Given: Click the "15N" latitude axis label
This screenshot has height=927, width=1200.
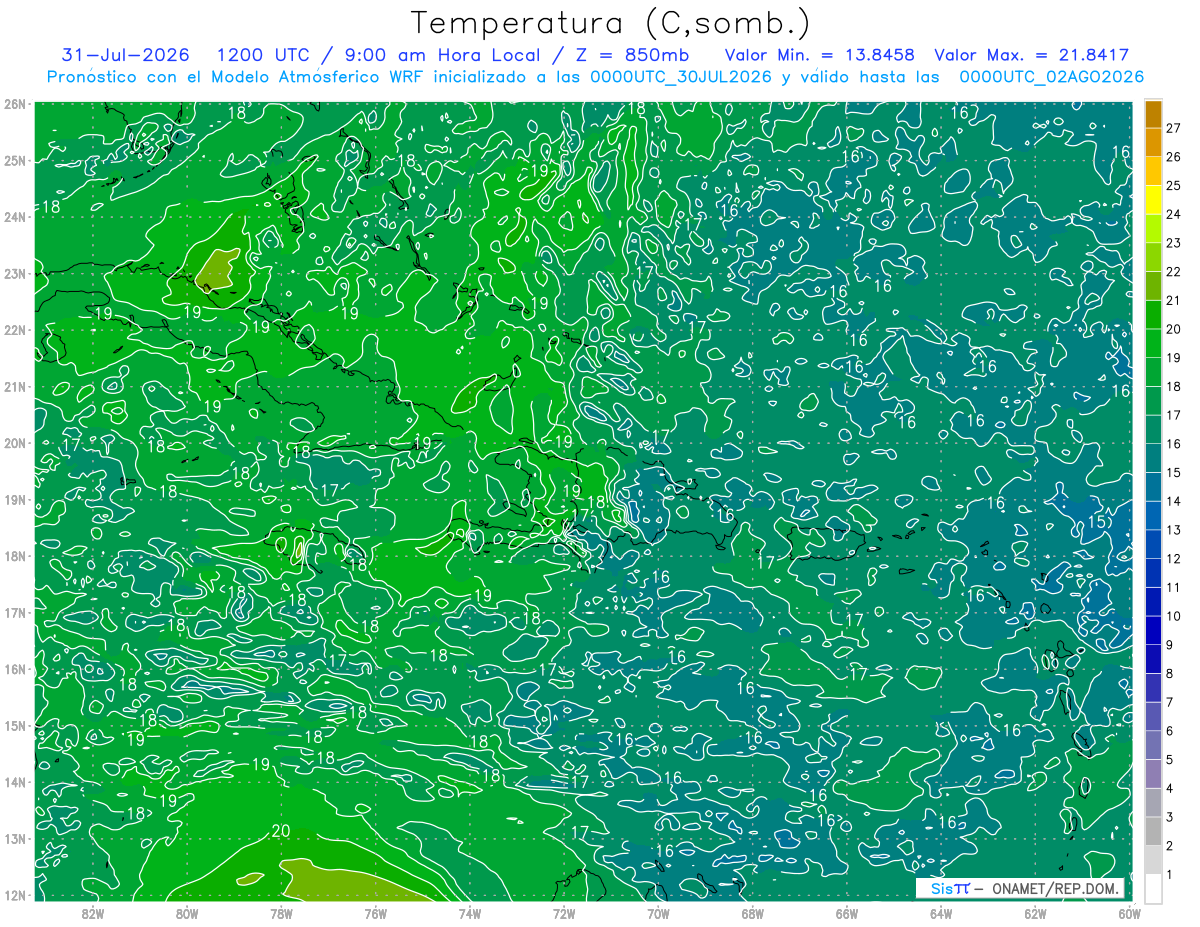Looking at the screenshot, I should [x=15, y=725].
